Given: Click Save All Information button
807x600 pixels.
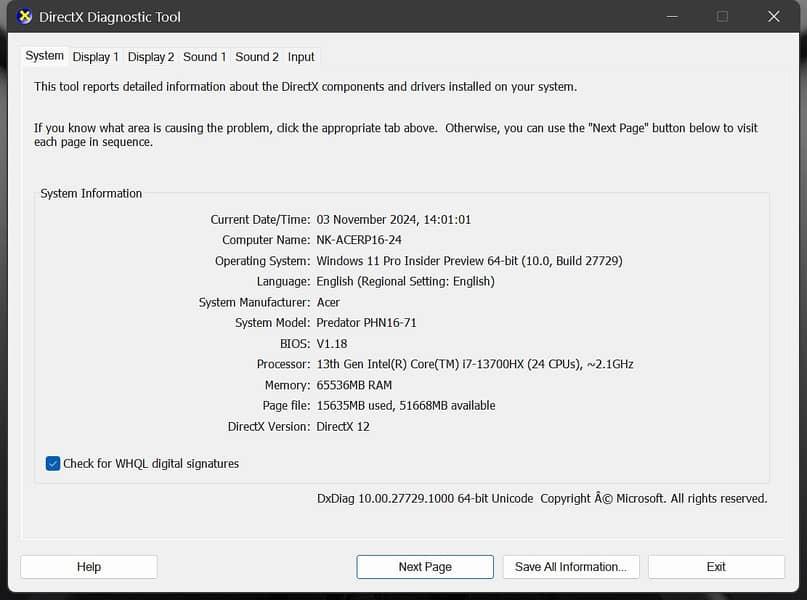Looking at the screenshot, I should pyautogui.click(x=571, y=567).
